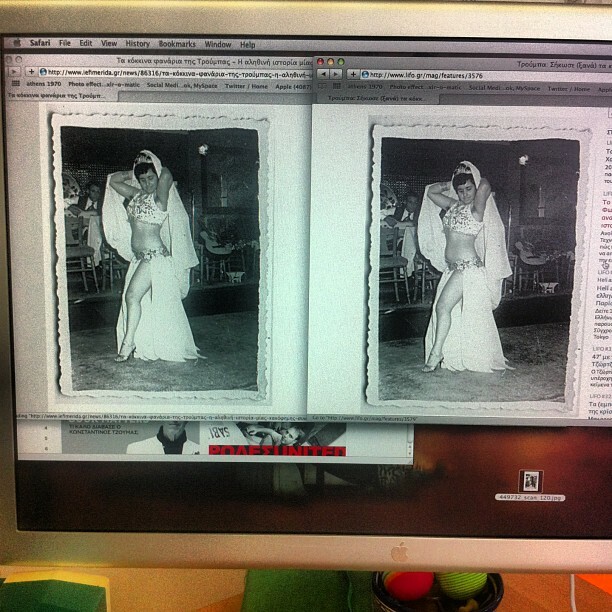Image resolution: width=612 pixels, height=612 pixels.
Task: Open the Safari menu
Action: point(40,43)
